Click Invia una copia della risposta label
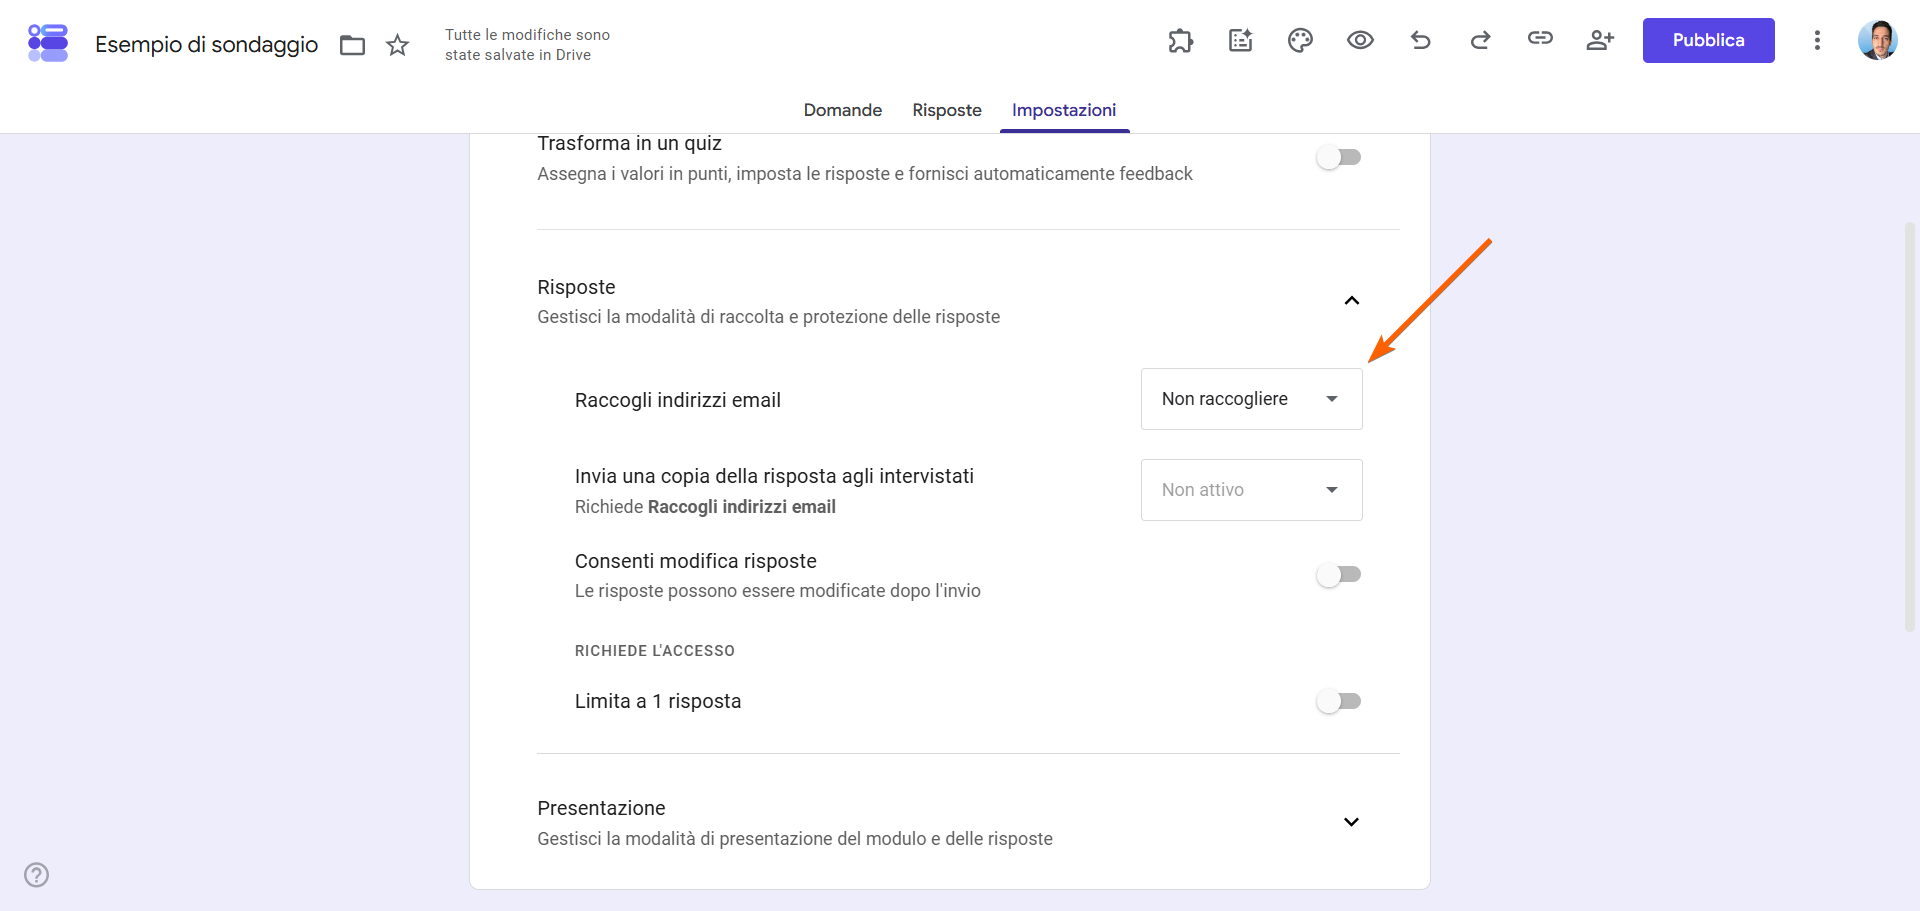The height and width of the screenshot is (911, 1920). click(x=774, y=476)
